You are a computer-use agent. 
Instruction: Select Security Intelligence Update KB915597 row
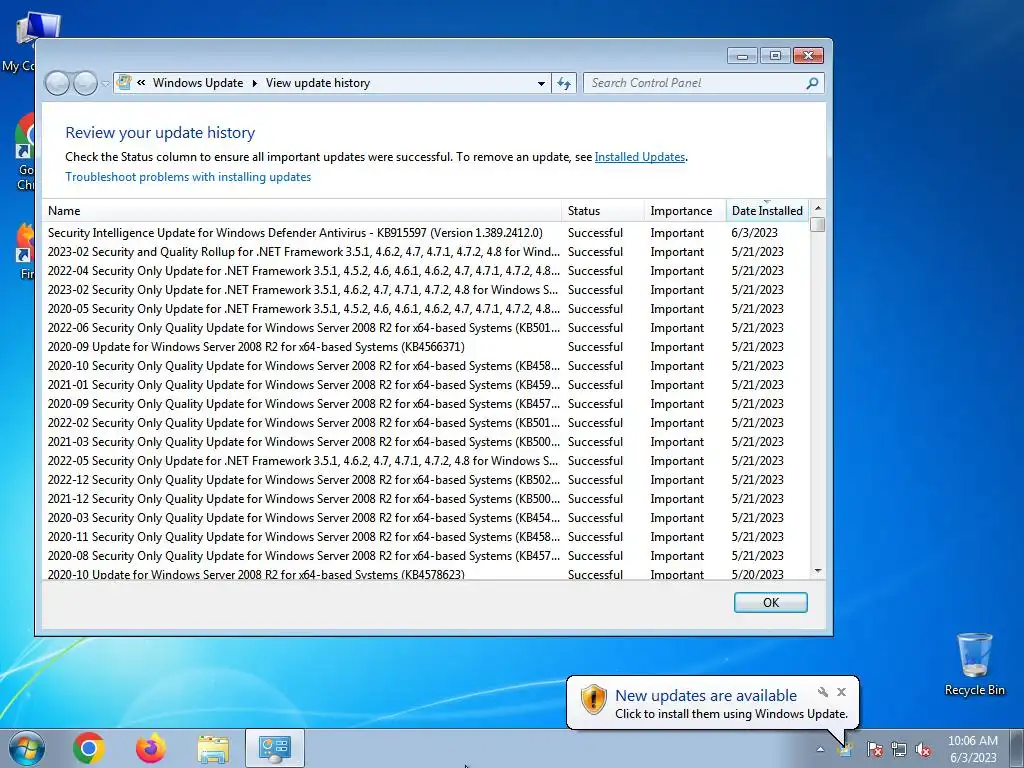pyautogui.click(x=426, y=233)
